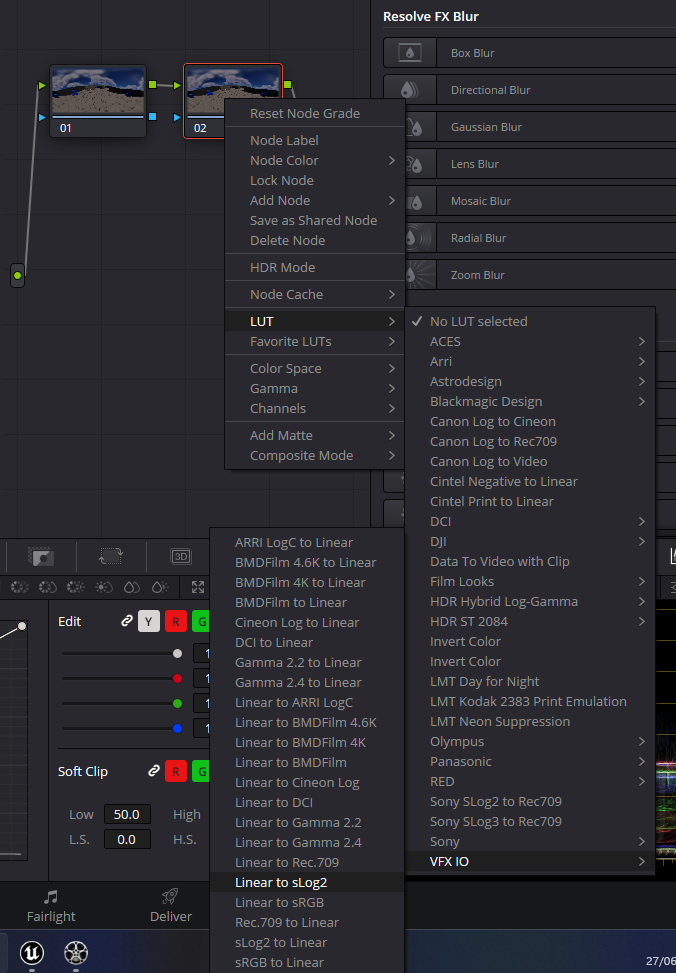Switch to the Fairlight page
The image size is (676, 973).
point(51,906)
